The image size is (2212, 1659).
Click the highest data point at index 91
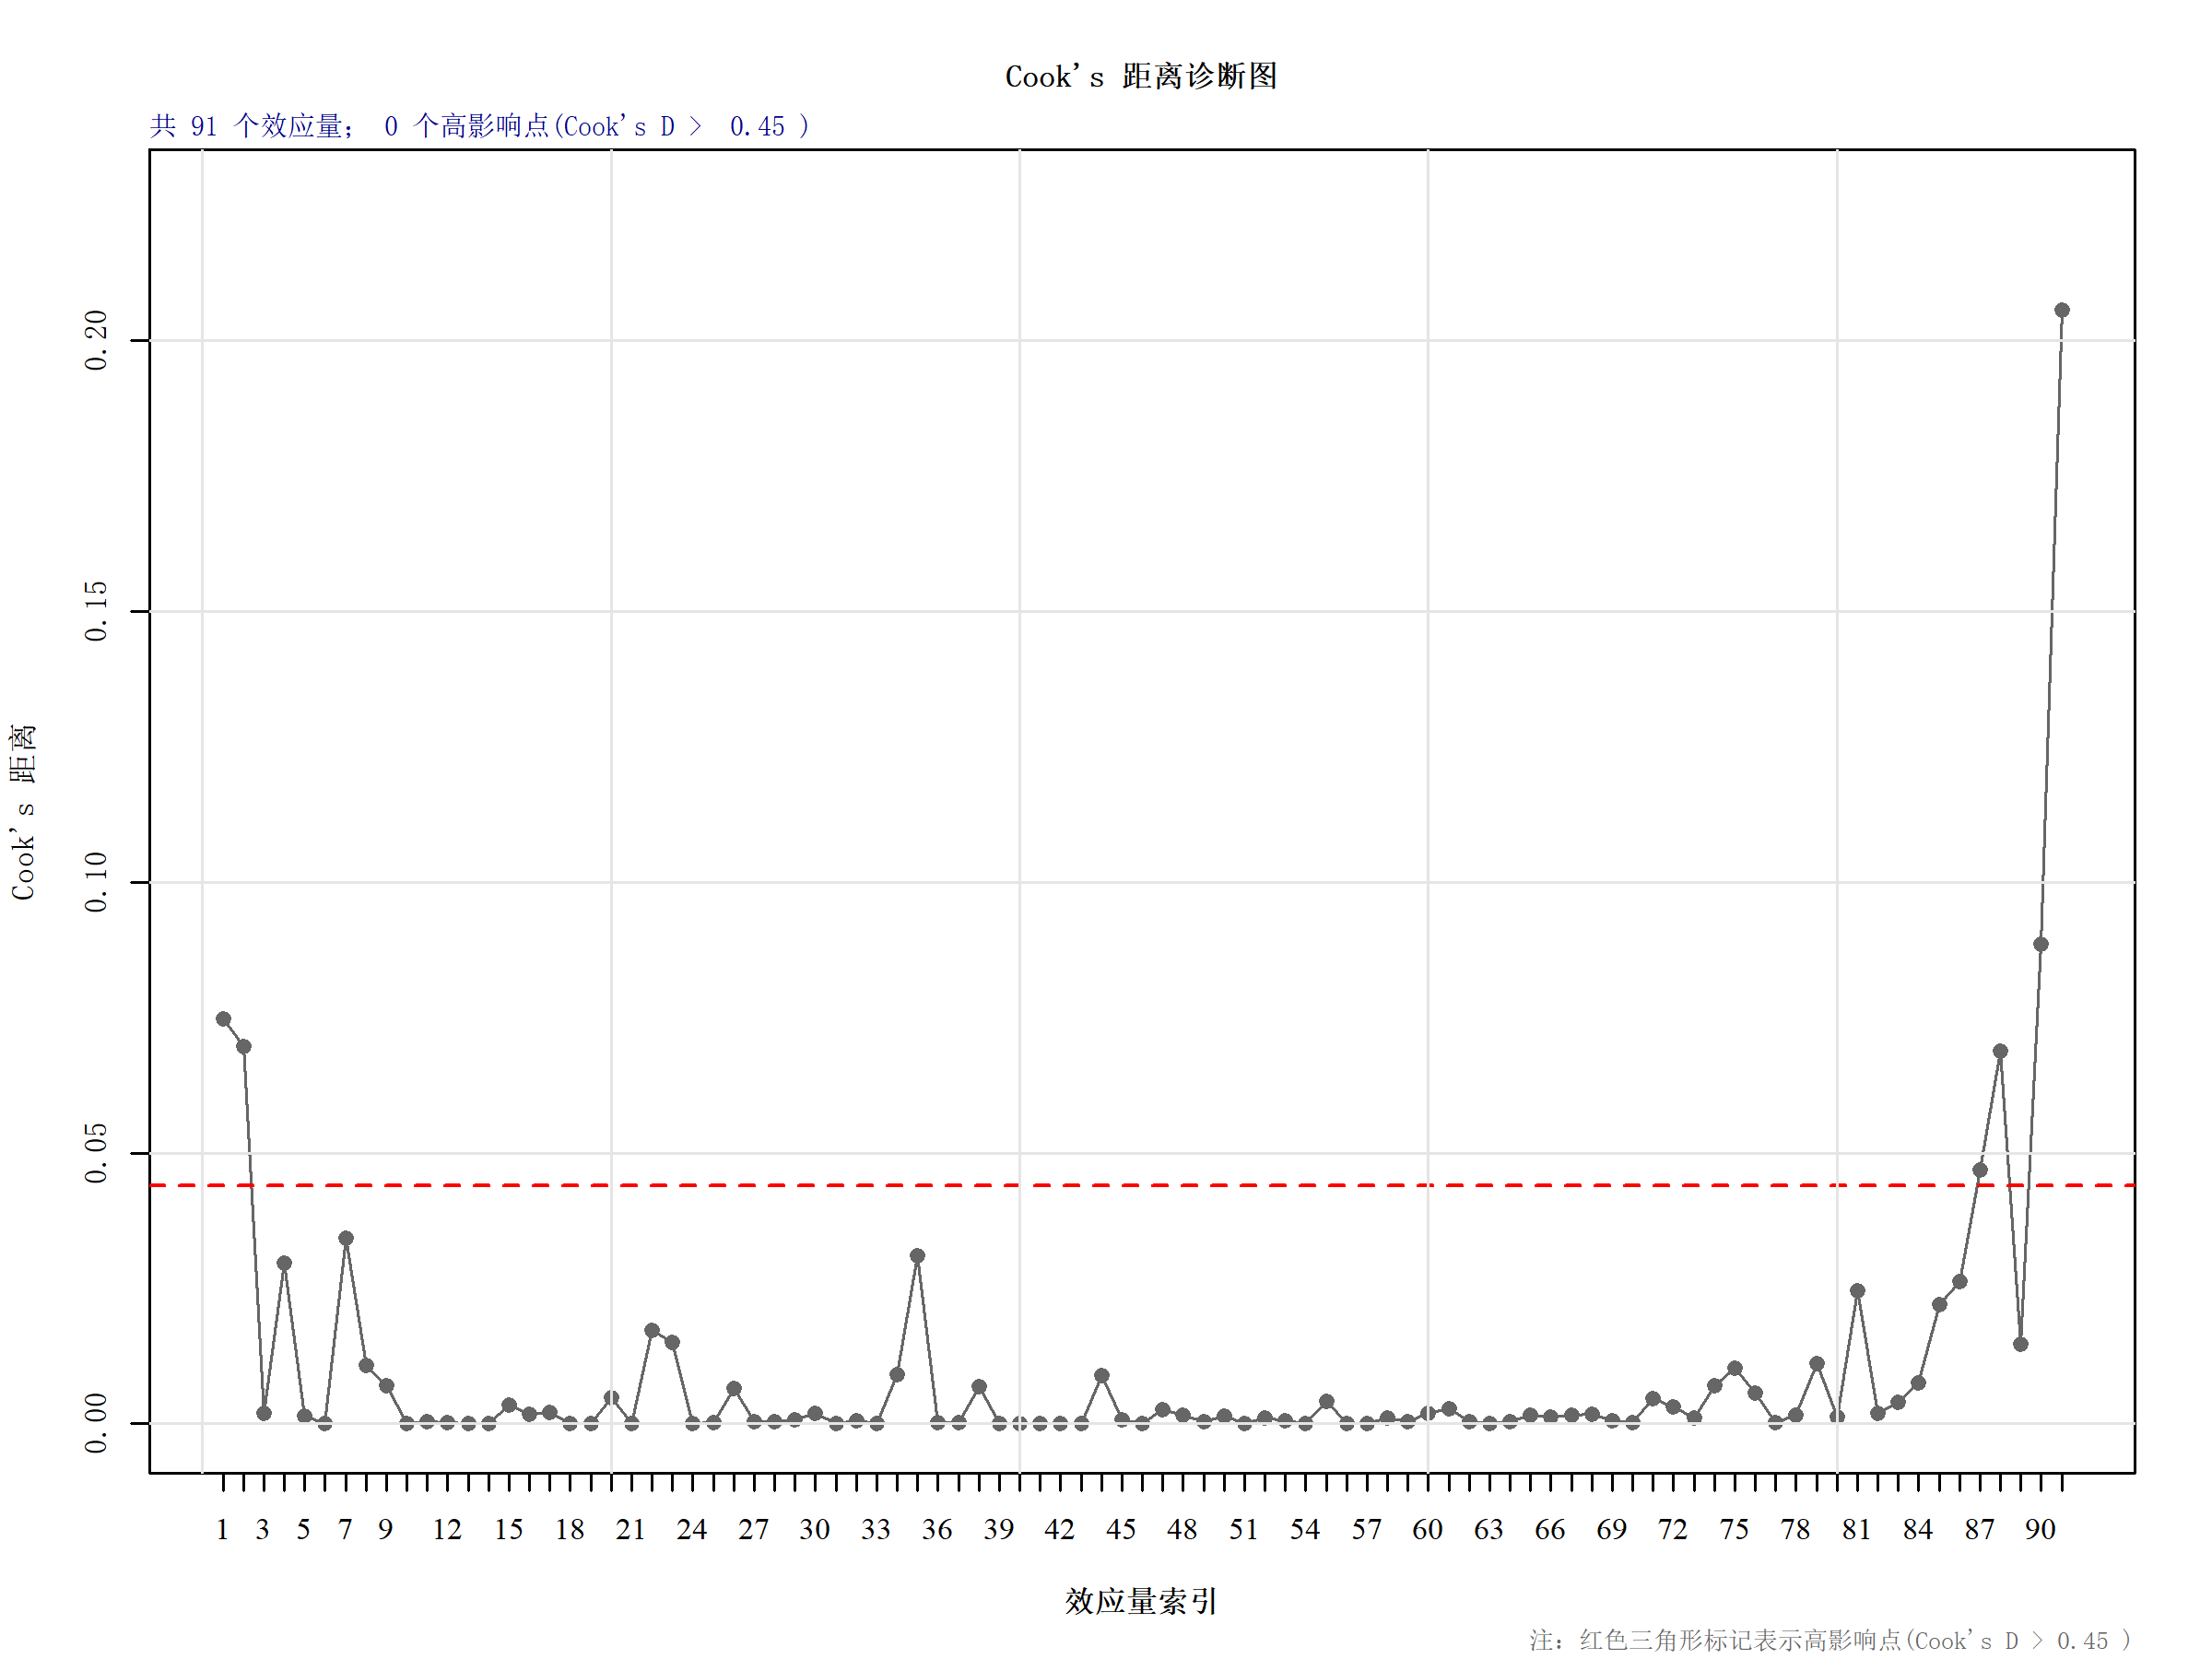pyautogui.click(x=2061, y=310)
